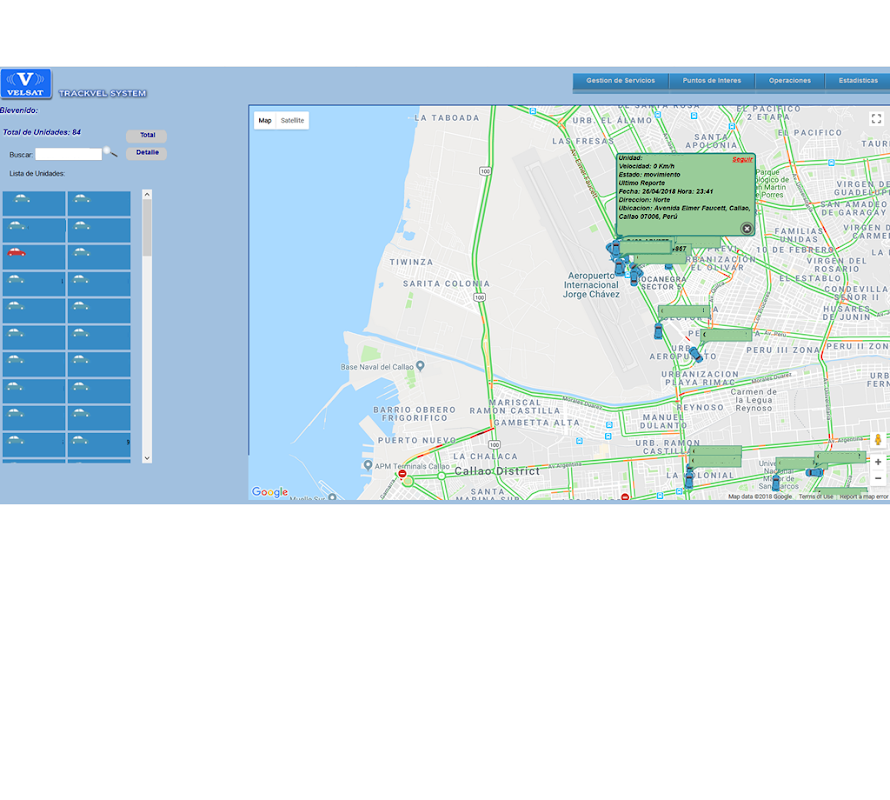
Task: Close the green vehicle info popup
Action: click(x=746, y=229)
